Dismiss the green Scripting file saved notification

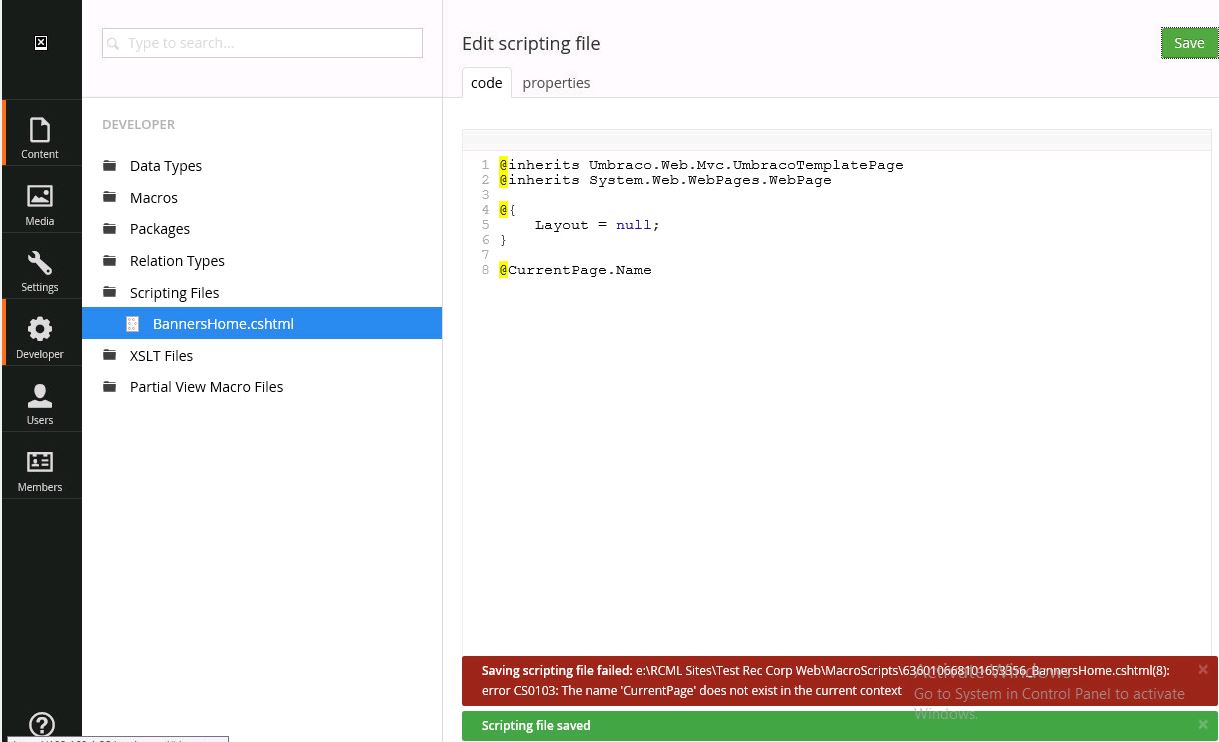[x=1203, y=724]
